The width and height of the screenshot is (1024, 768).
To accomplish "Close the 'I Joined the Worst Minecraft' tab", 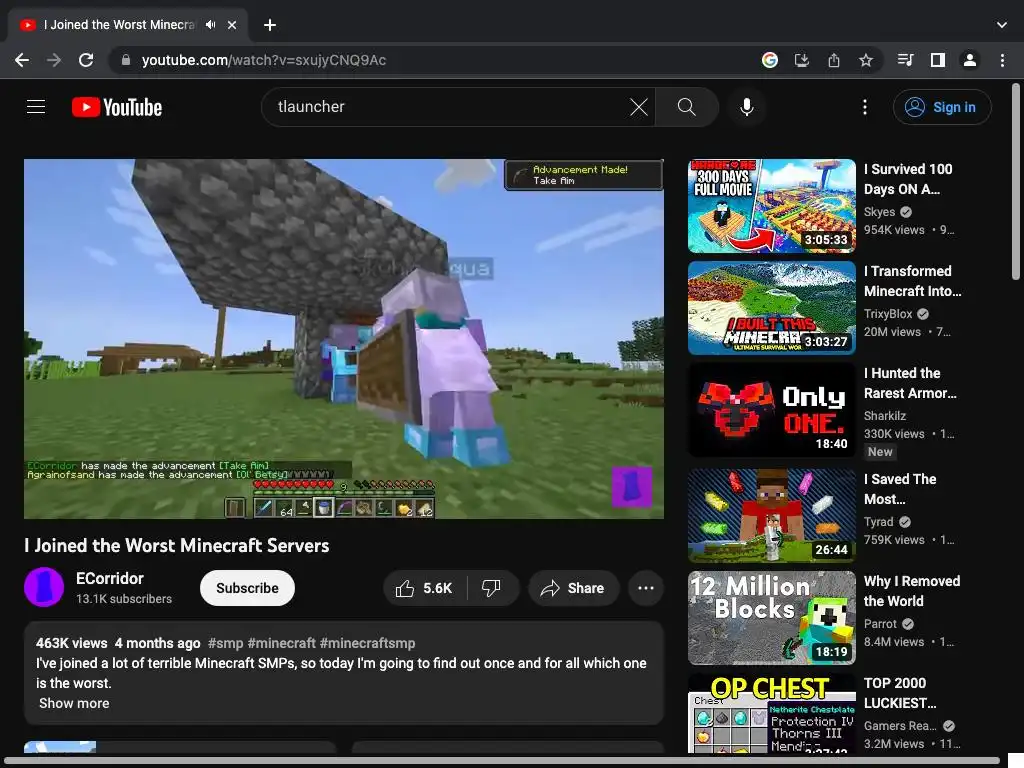I will [x=232, y=25].
